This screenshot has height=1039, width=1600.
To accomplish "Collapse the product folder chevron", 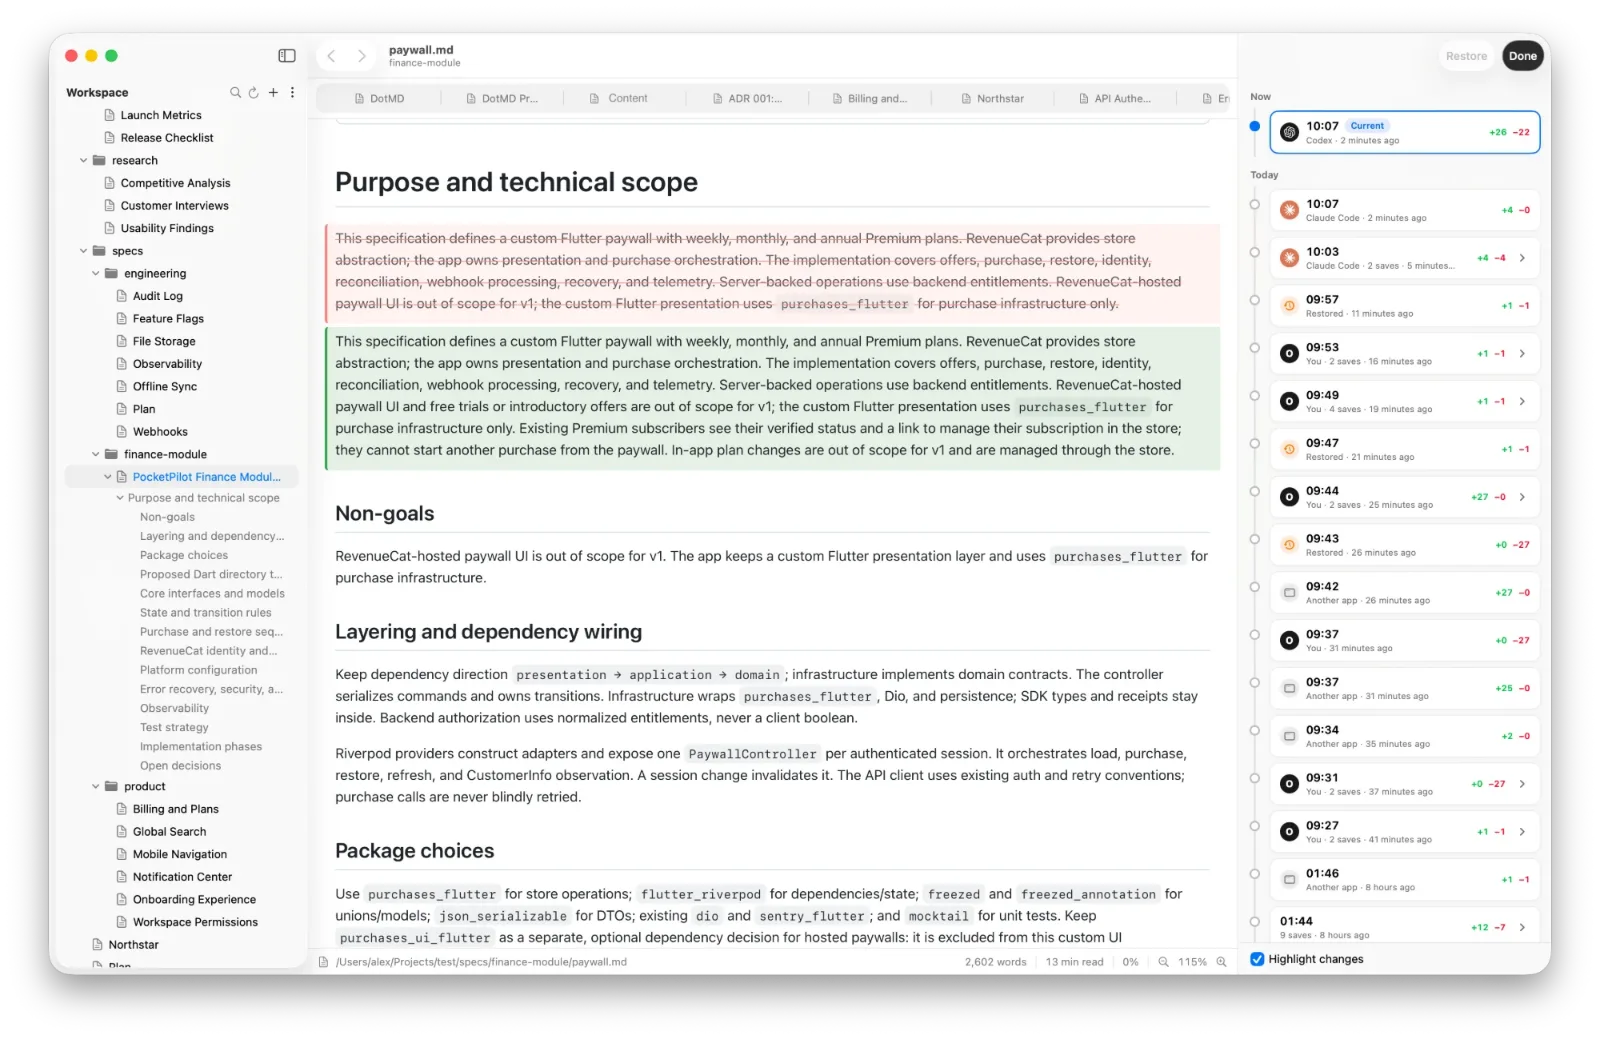I will pyautogui.click(x=96, y=786).
